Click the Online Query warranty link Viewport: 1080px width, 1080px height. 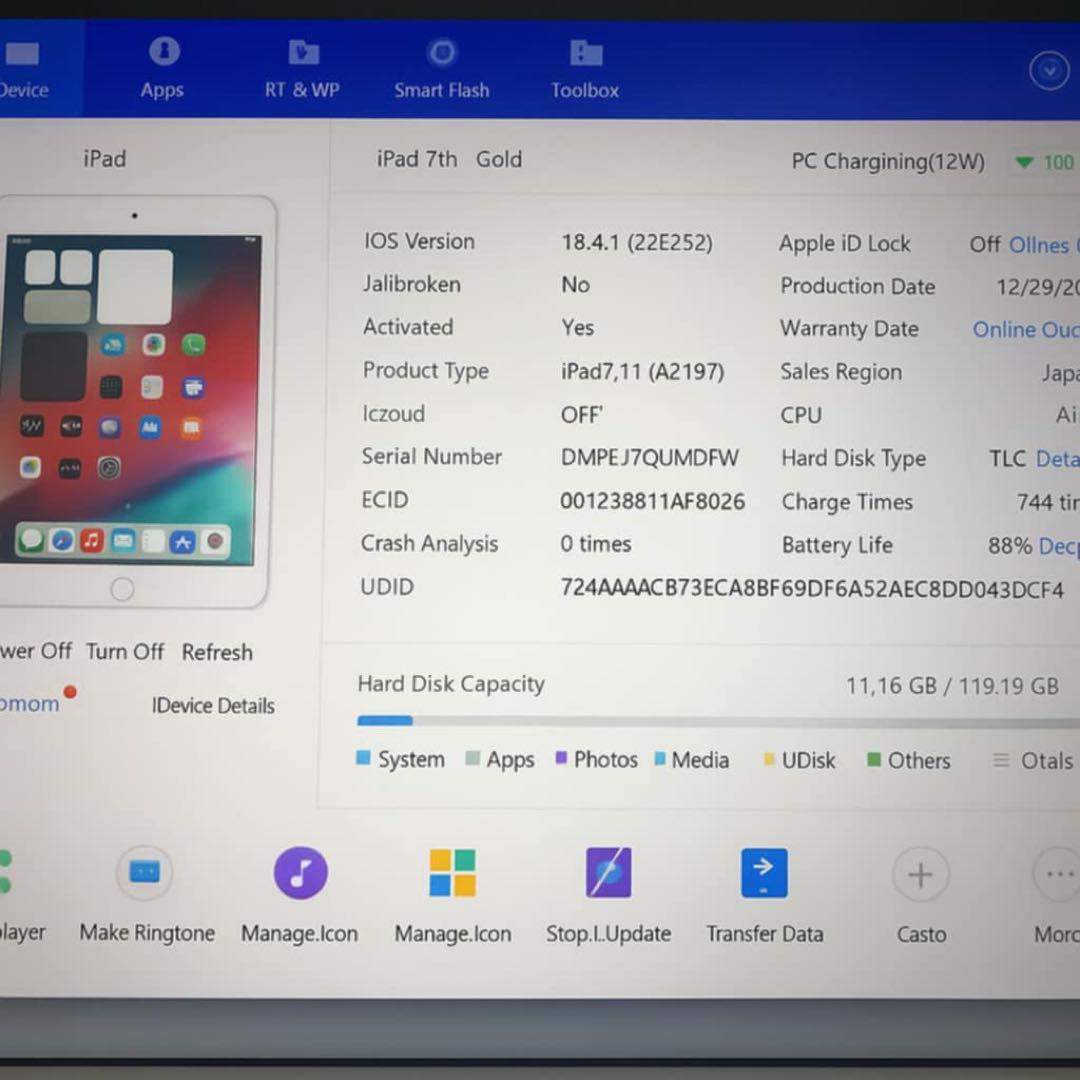1026,330
